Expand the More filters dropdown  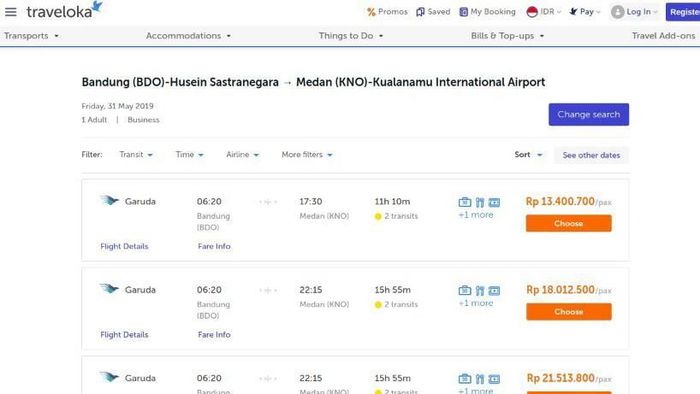(307, 154)
